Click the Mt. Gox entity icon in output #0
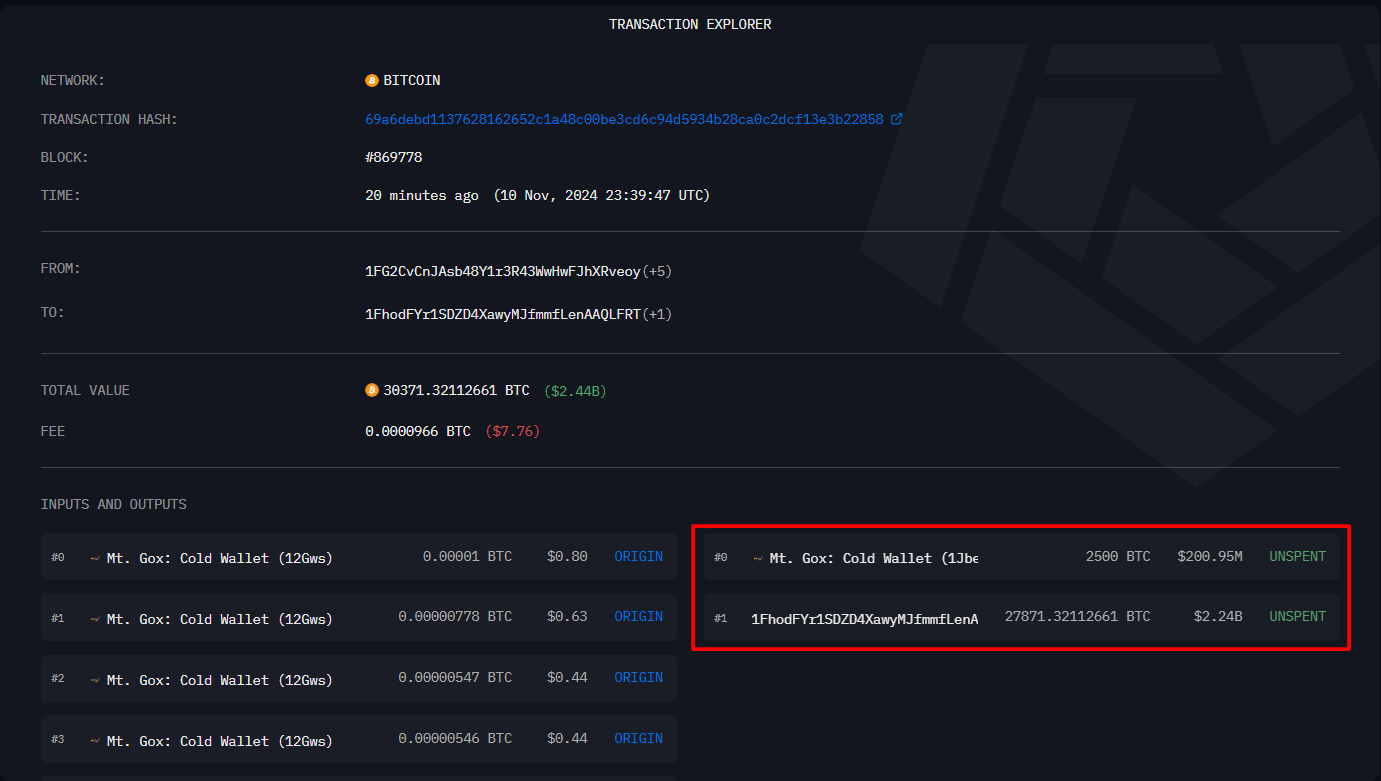Image resolution: width=1381 pixels, height=781 pixels. [x=758, y=558]
